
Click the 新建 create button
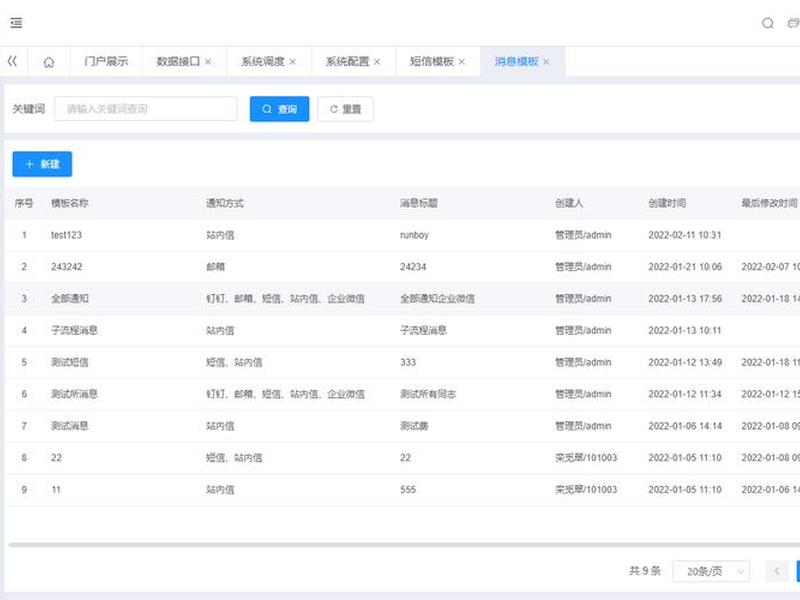point(42,164)
